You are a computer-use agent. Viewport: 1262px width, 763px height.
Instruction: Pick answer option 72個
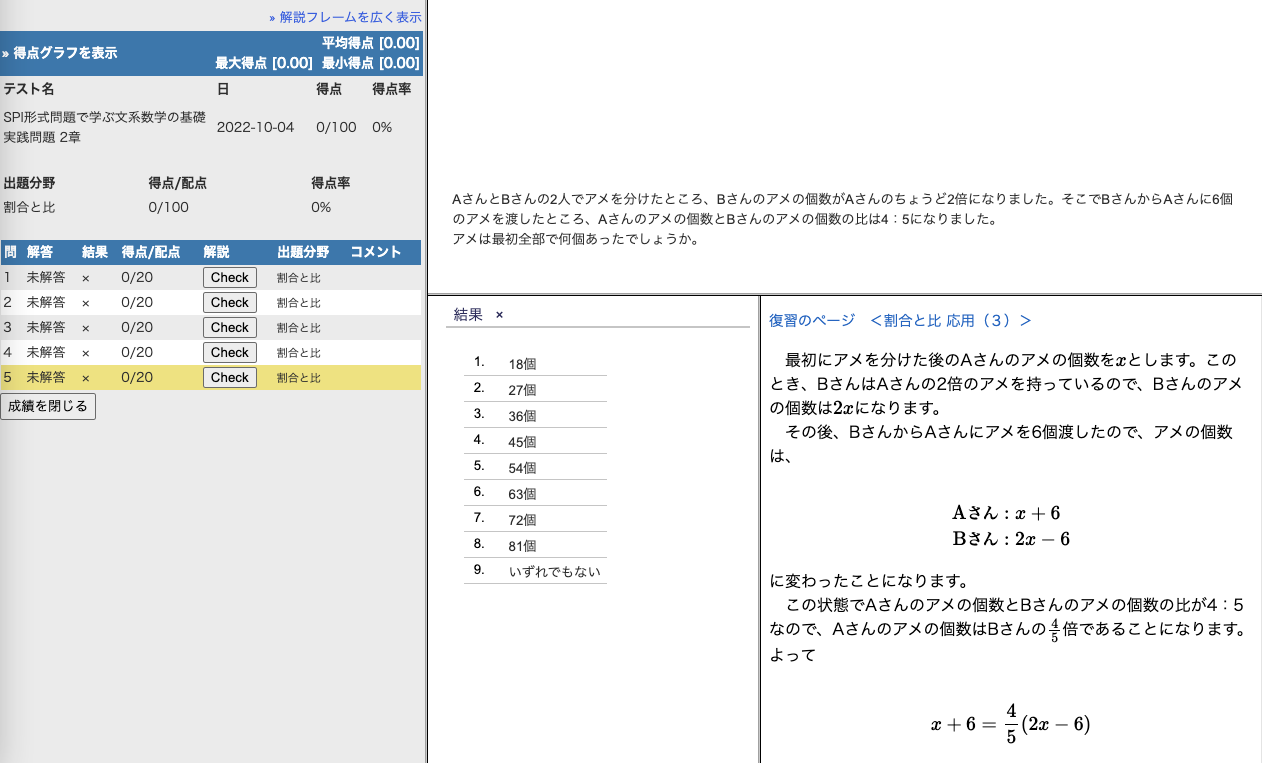pyautogui.click(x=522, y=520)
